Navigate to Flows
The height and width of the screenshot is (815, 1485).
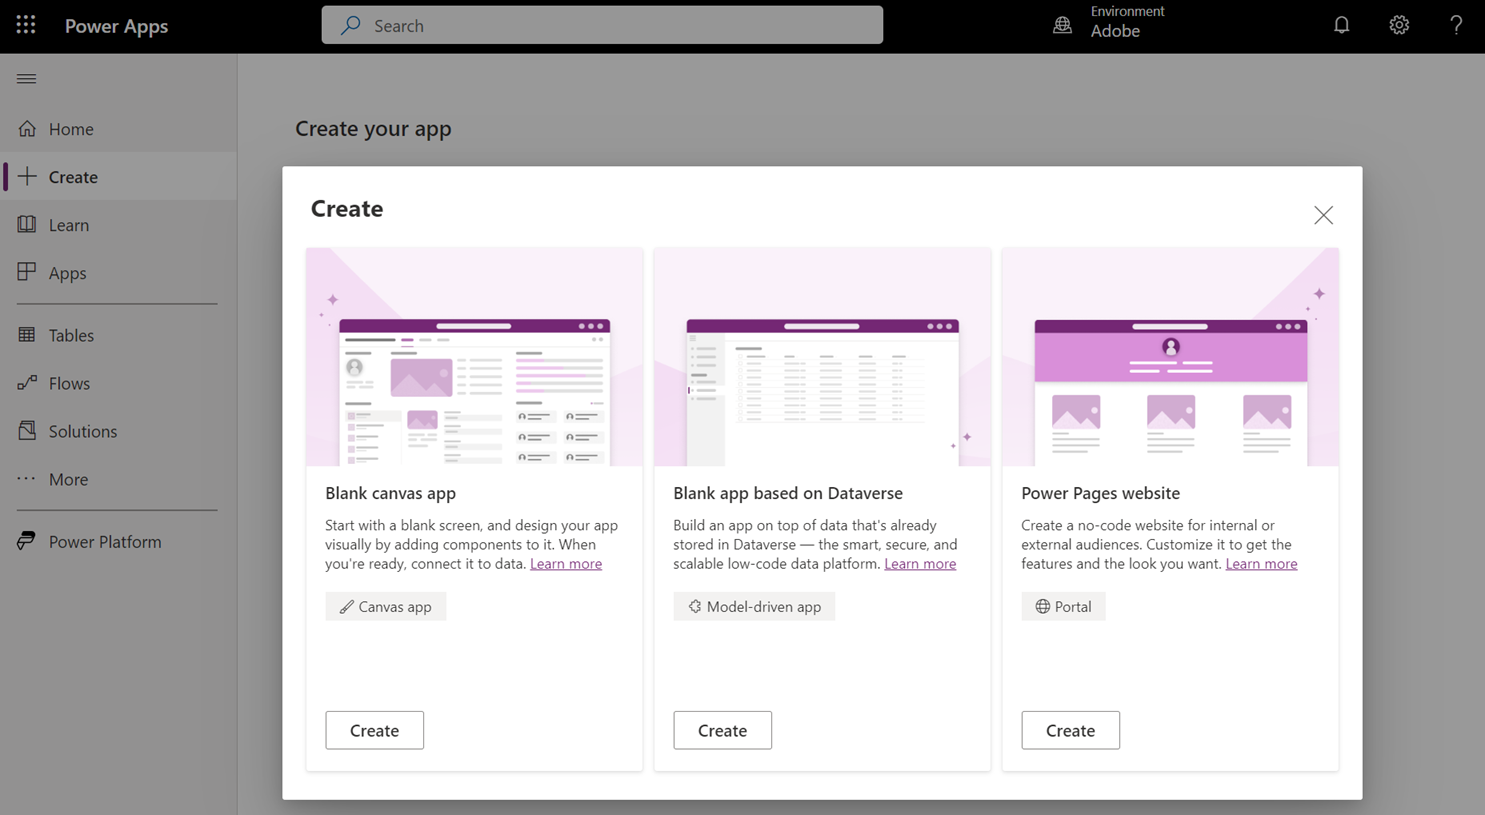67,383
